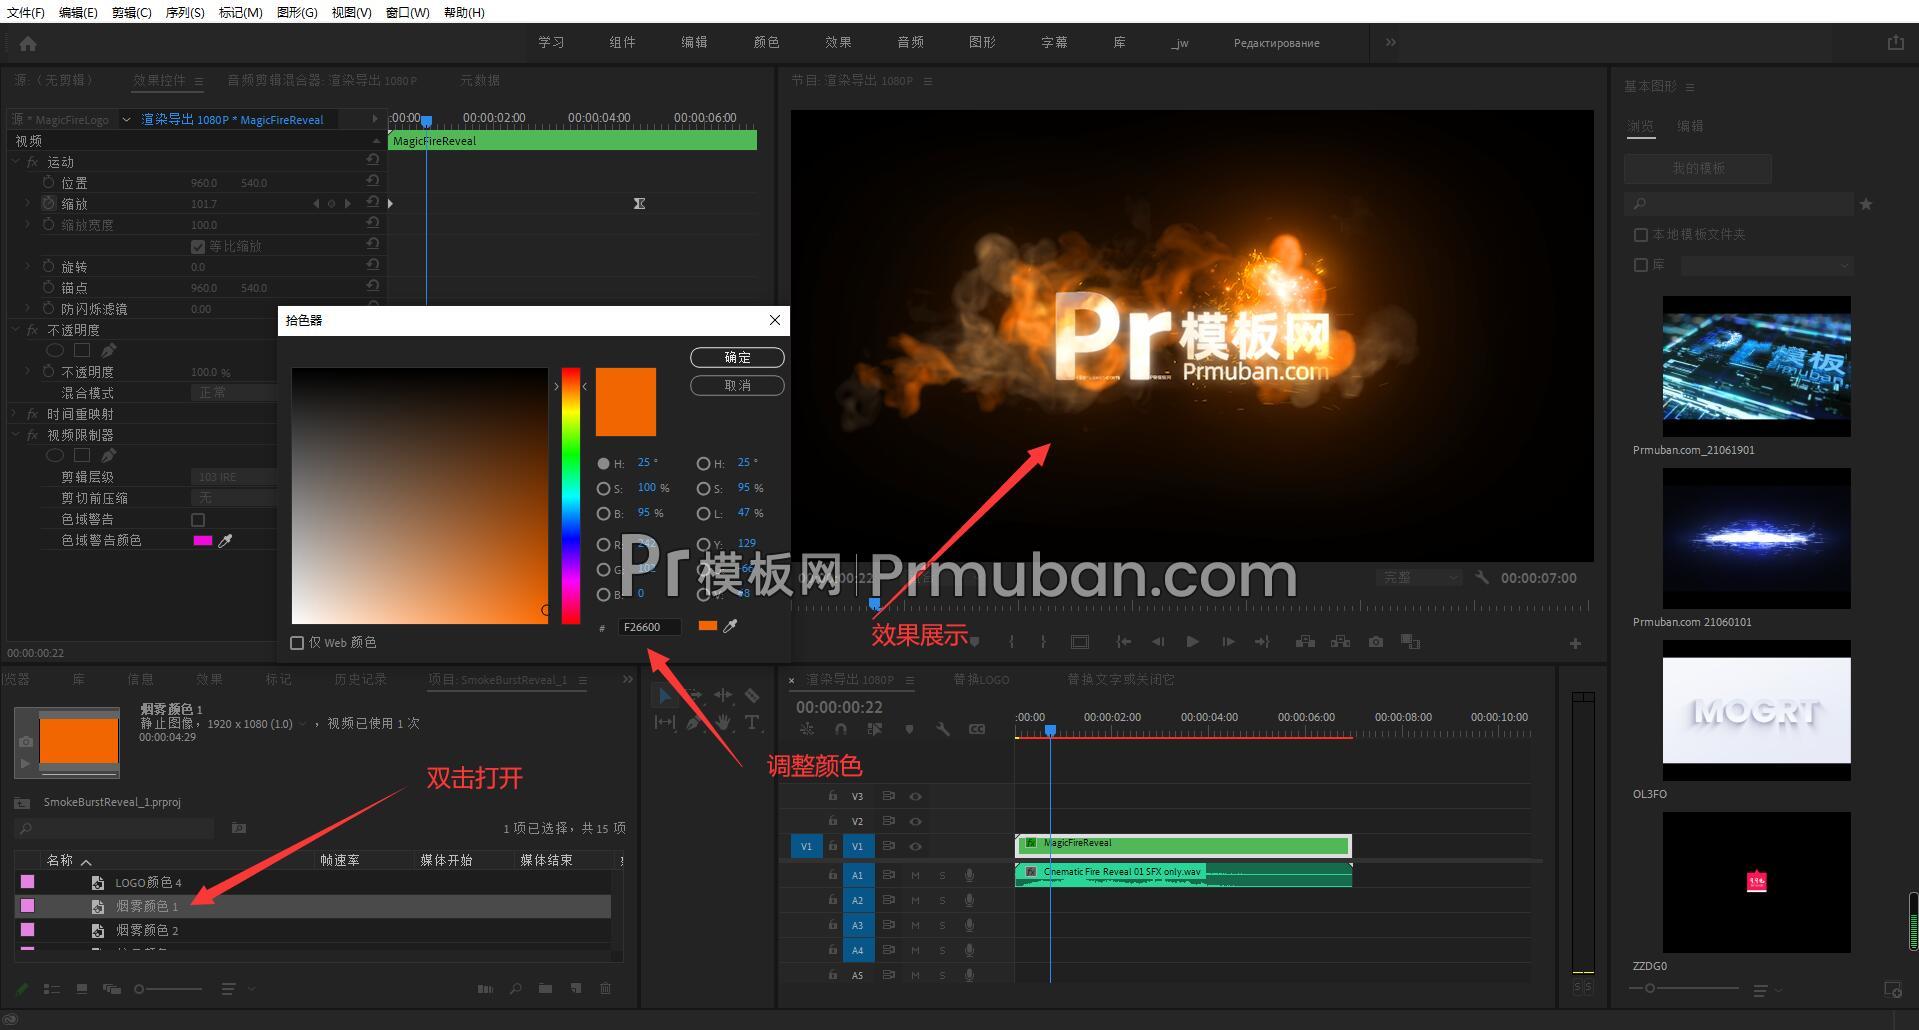The image size is (1919, 1030).
Task: Switch to the 颜色 workspace tab
Action: pyautogui.click(x=766, y=42)
